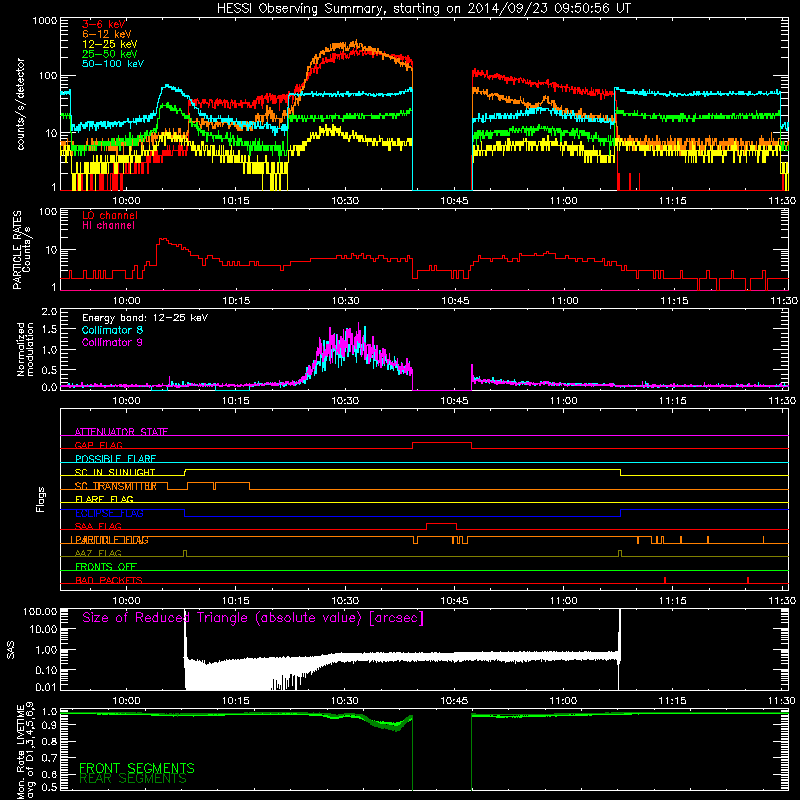Select the REAR SEGMENTS legend label
Image resolution: width=800 pixels, height=800 pixels.
tap(133, 779)
